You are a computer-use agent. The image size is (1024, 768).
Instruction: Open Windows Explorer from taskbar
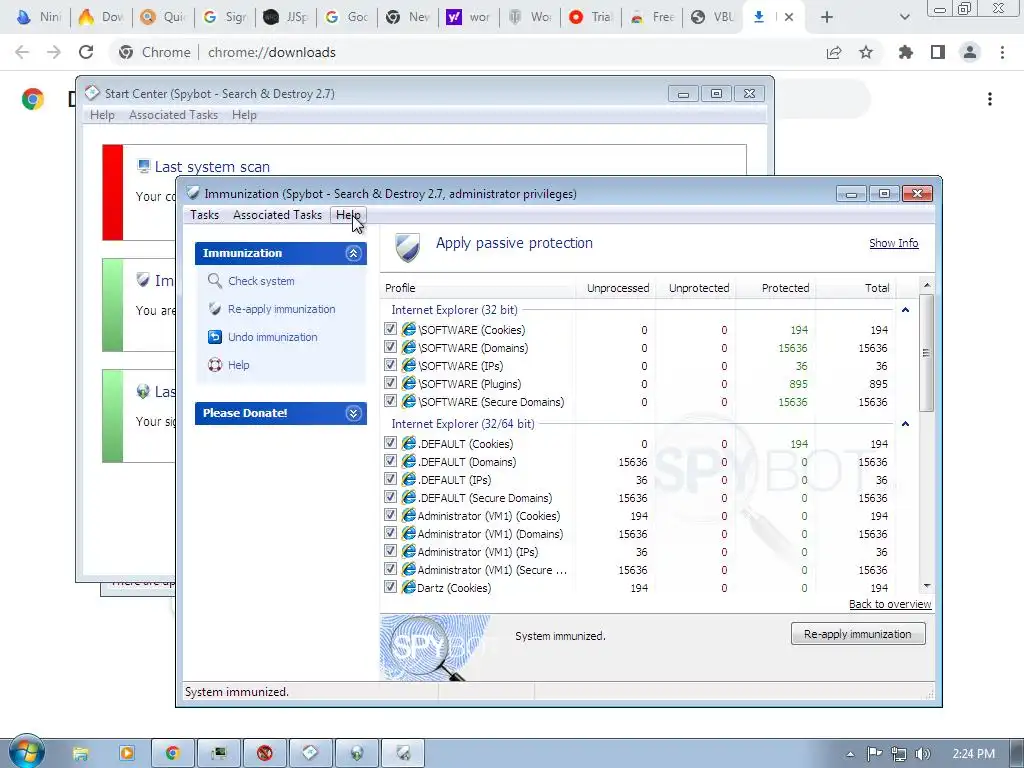coord(80,754)
